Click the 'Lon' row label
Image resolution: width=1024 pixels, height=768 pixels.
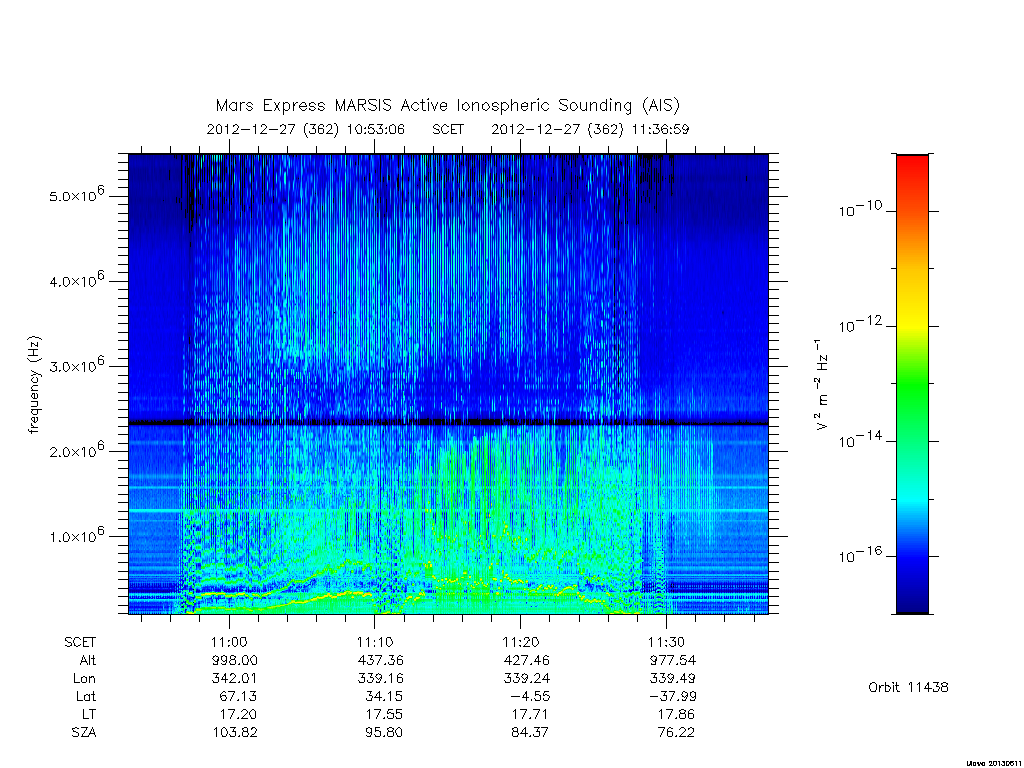point(84,678)
